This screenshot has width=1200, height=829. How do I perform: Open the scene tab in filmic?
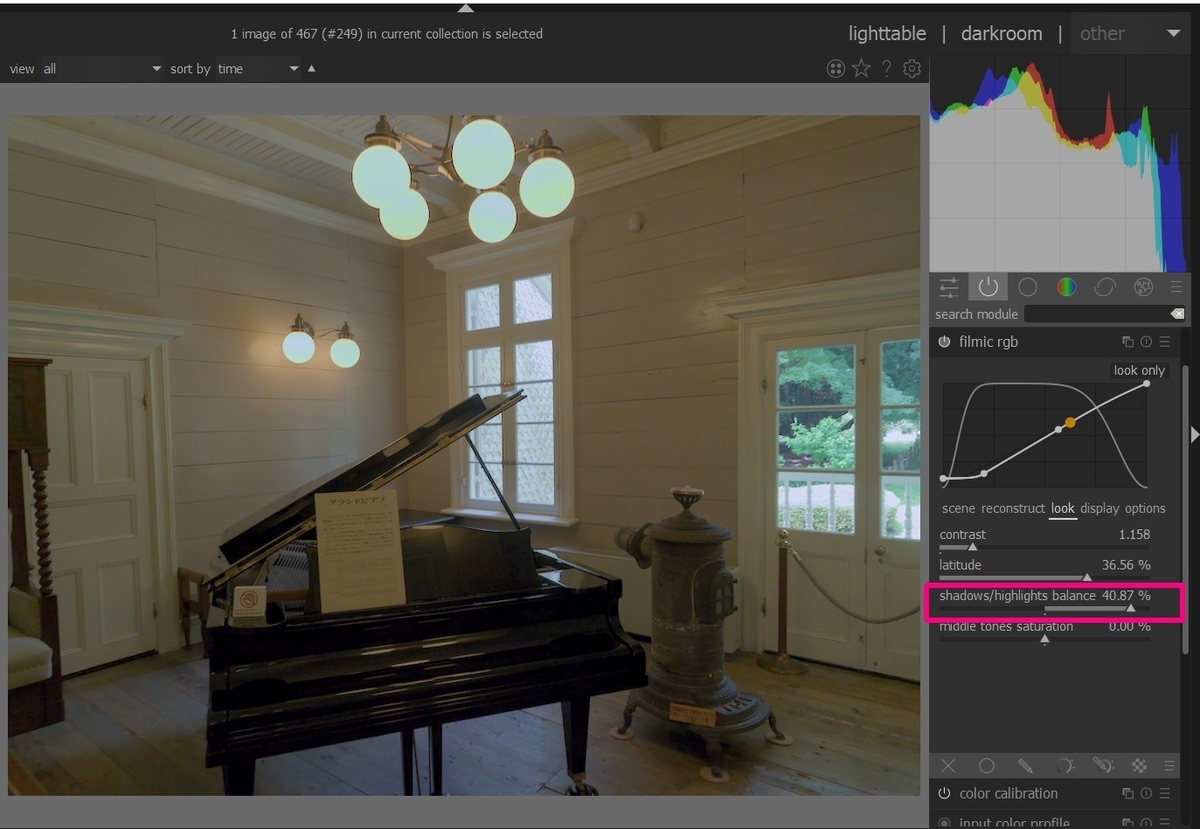958,508
